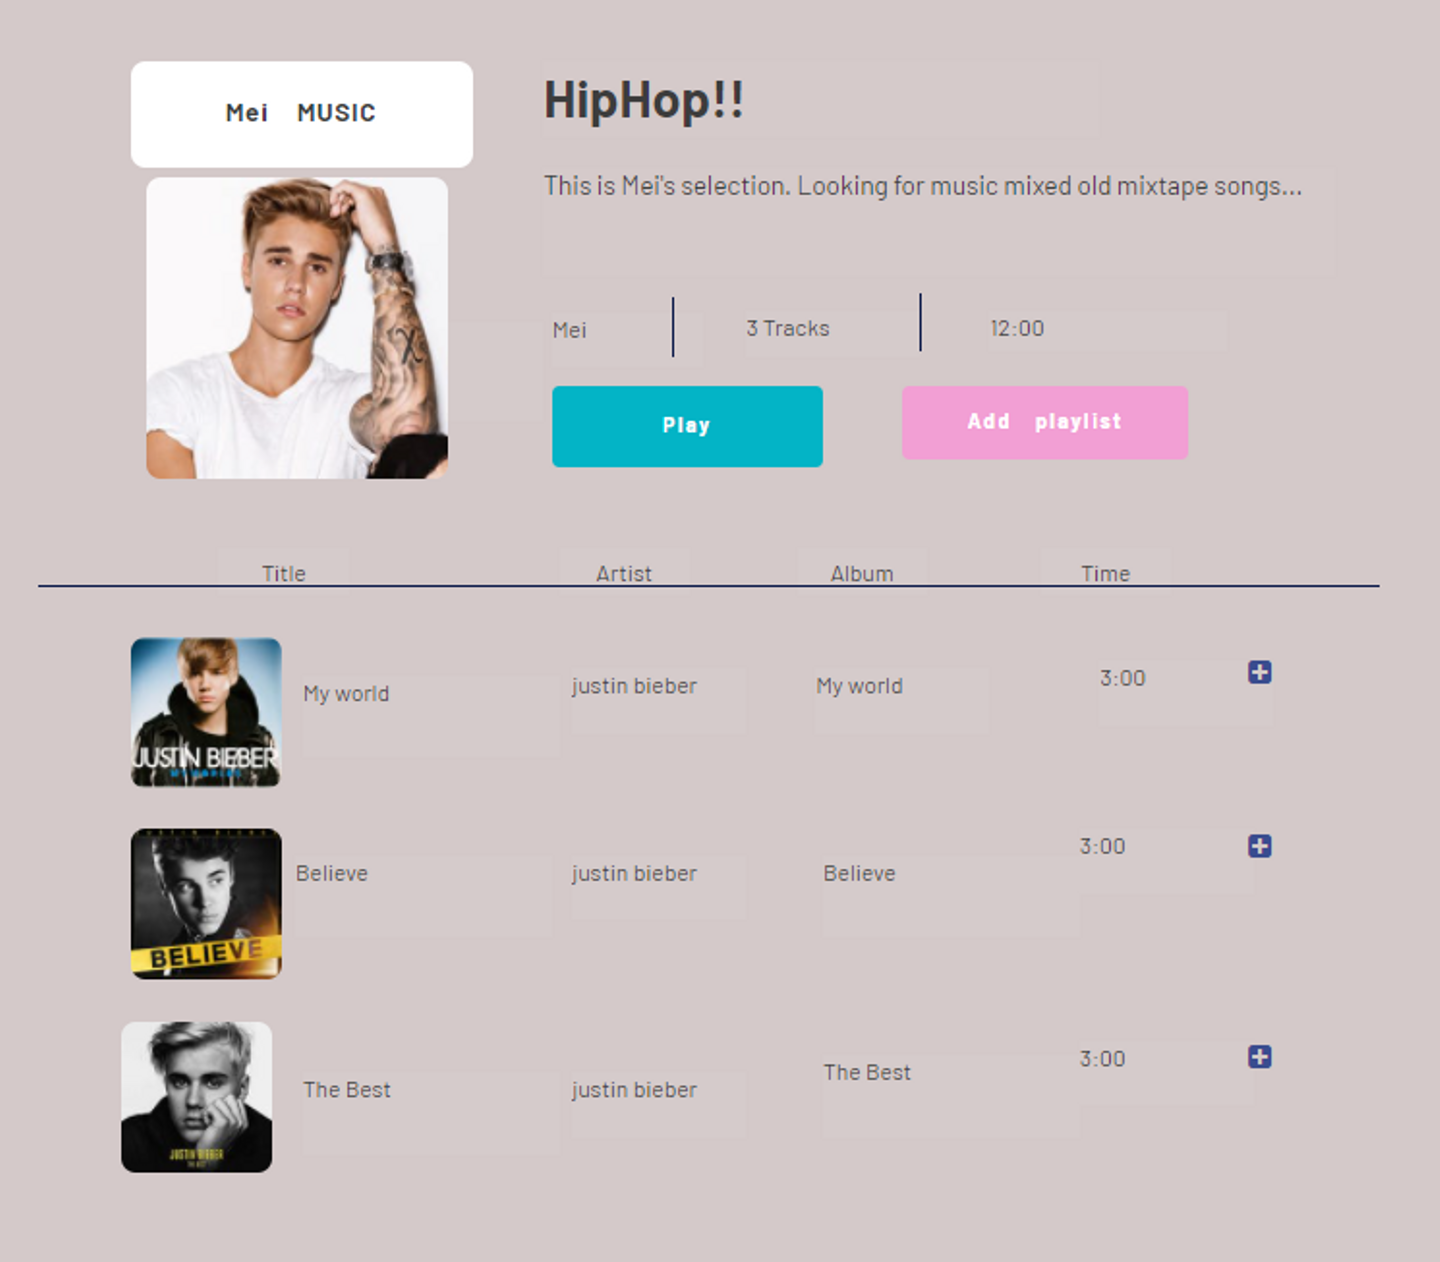The height and width of the screenshot is (1262, 1440).
Task: Click the My world song title
Action: click(346, 694)
